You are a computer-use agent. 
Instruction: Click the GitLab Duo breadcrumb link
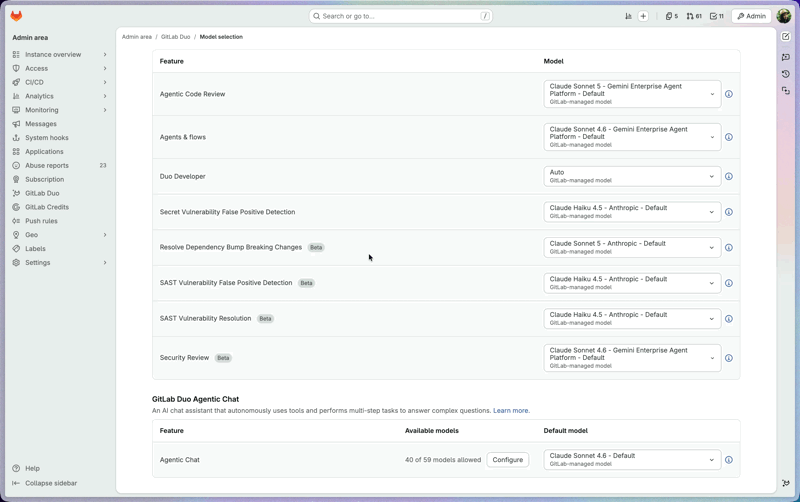[x=176, y=37]
